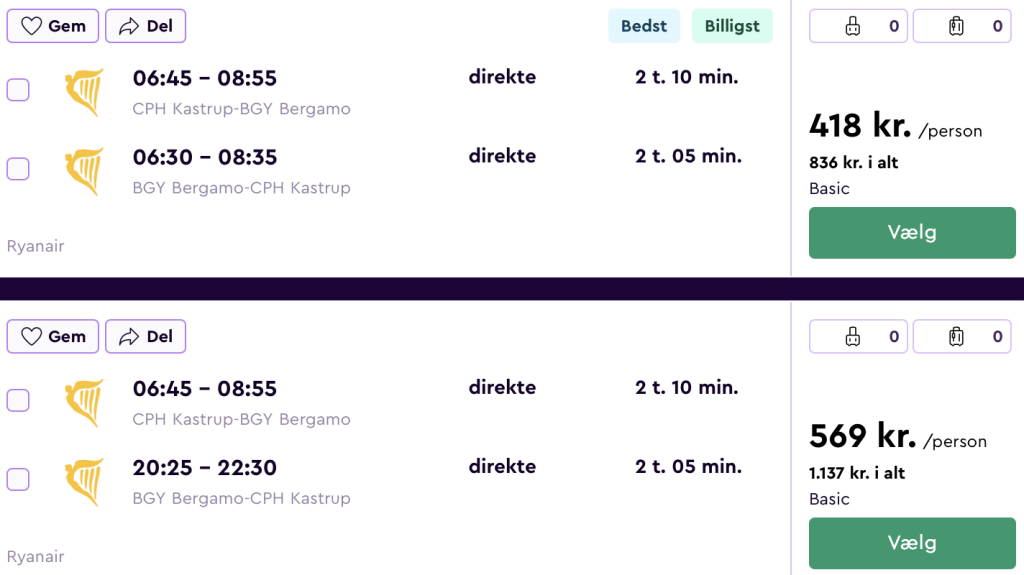Tick checkbox for 20:25 Bergamo return flight
Screen dimensions: 1024x575
pyautogui.click(x=18, y=479)
